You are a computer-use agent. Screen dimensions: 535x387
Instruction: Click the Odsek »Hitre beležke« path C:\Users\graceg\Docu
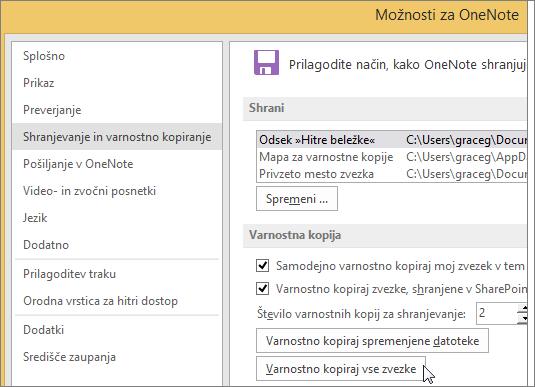coord(466,140)
